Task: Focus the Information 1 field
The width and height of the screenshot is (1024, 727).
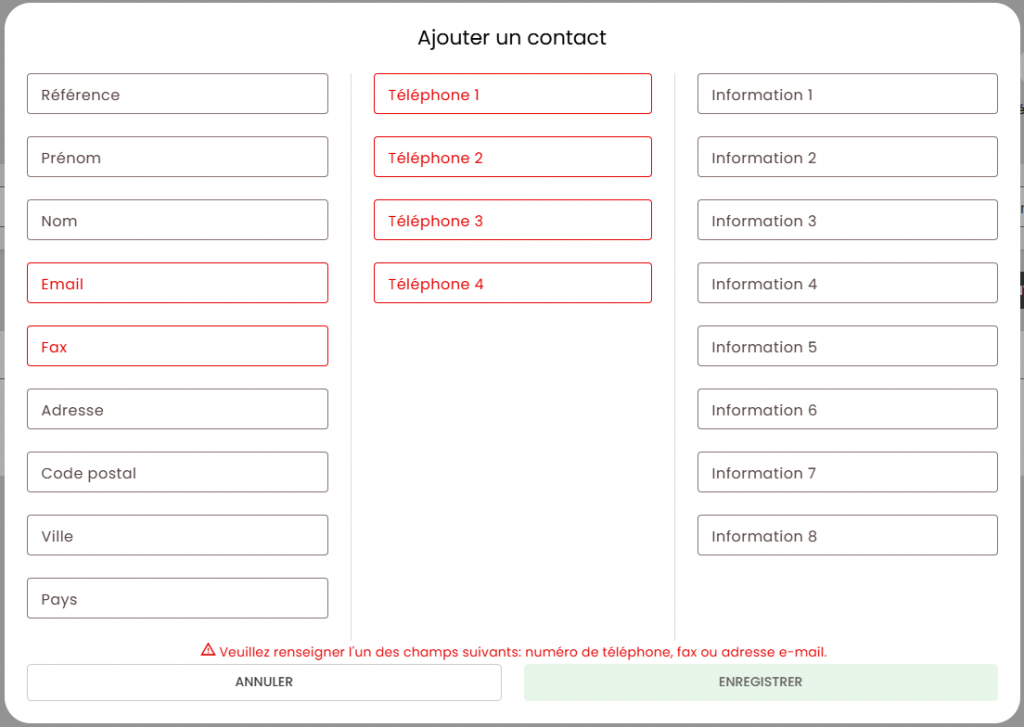Action: coord(847,94)
